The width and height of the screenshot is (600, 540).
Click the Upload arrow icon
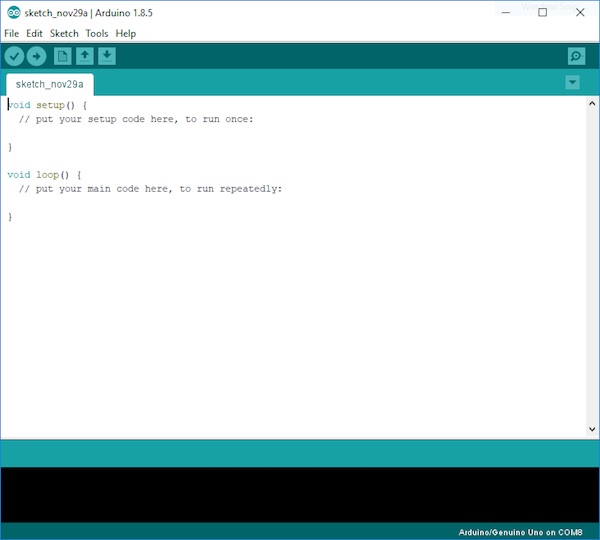click(x=36, y=56)
